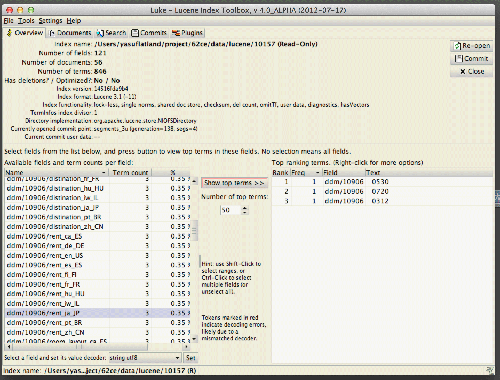The height and width of the screenshot is (380, 500).
Task: Select field ddm/10906/rent_zh_CN
Action: [97, 332]
